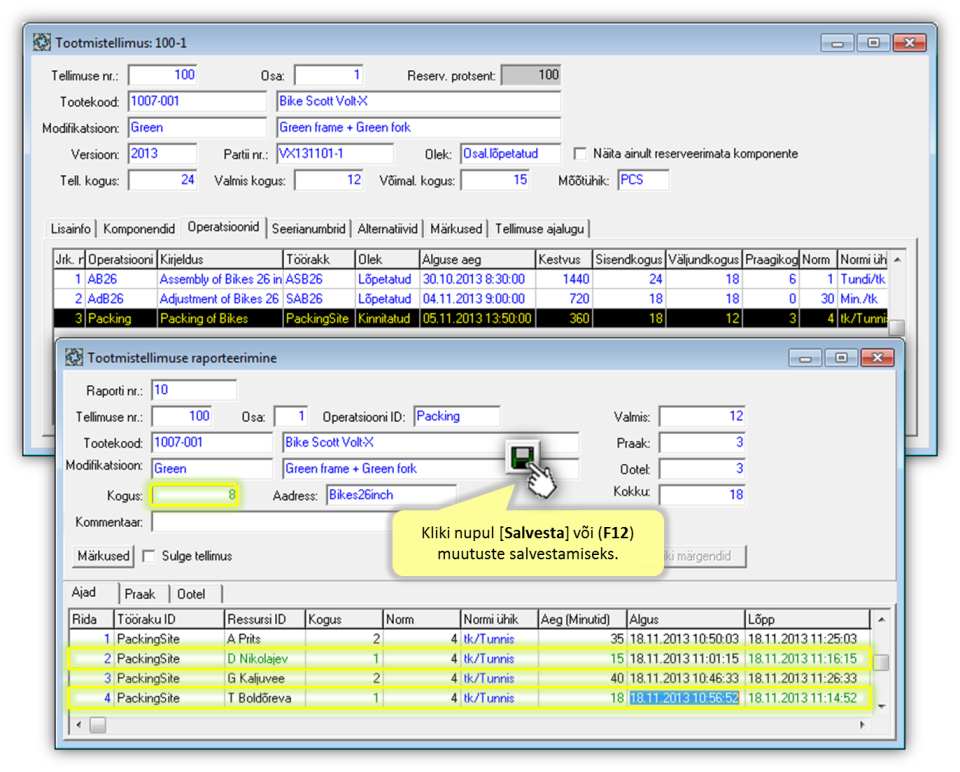Select the Operatsioonid tab

click(x=223, y=227)
